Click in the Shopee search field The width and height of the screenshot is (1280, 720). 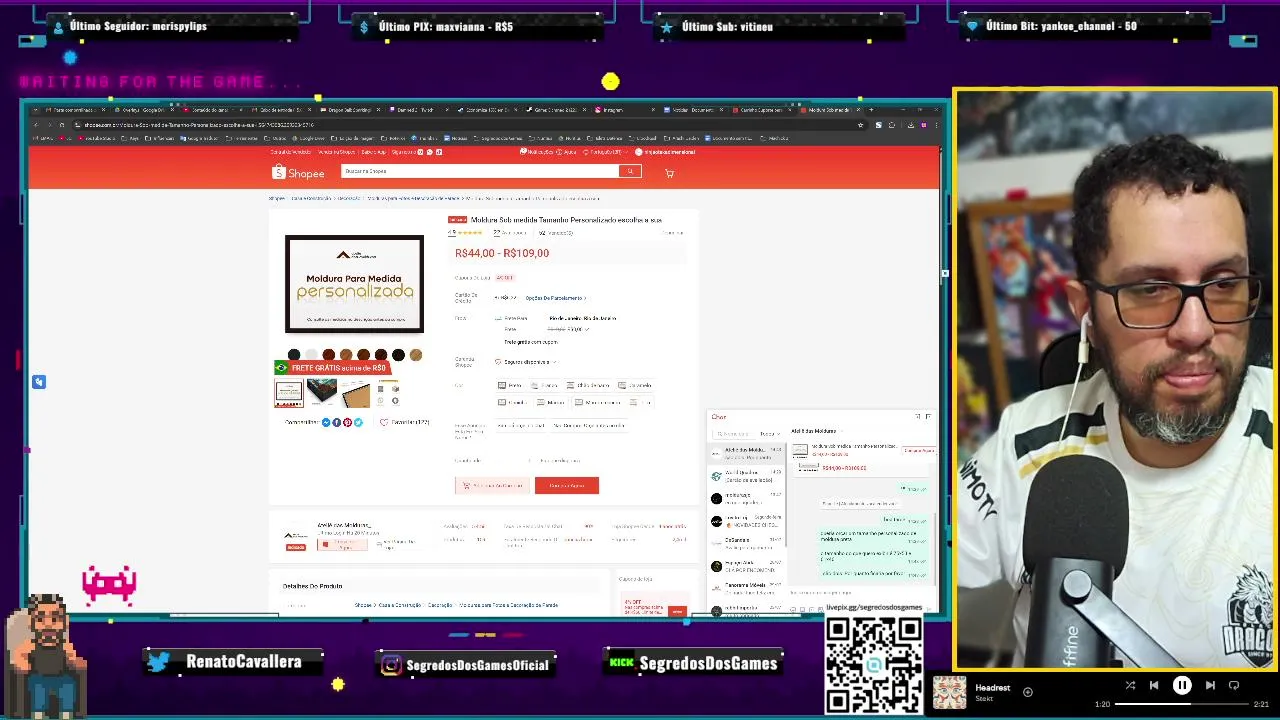point(480,171)
